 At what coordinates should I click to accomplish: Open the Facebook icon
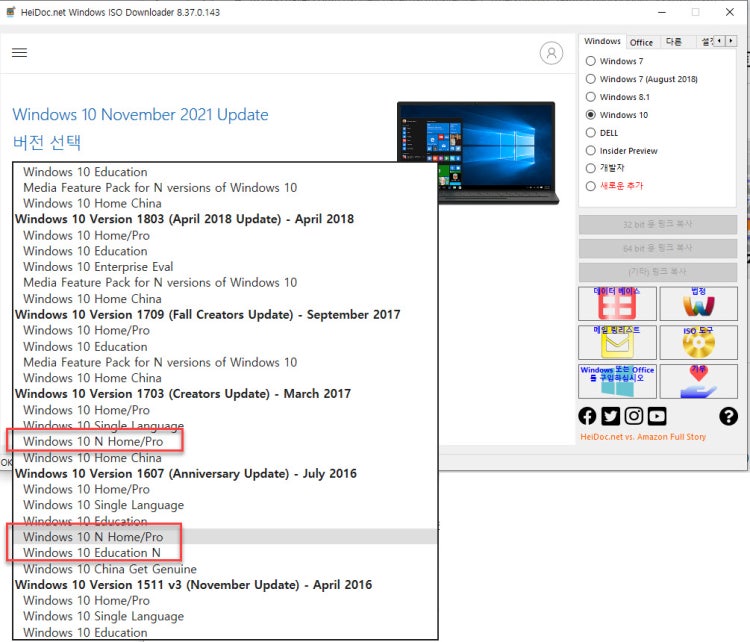pyautogui.click(x=587, y=416)
